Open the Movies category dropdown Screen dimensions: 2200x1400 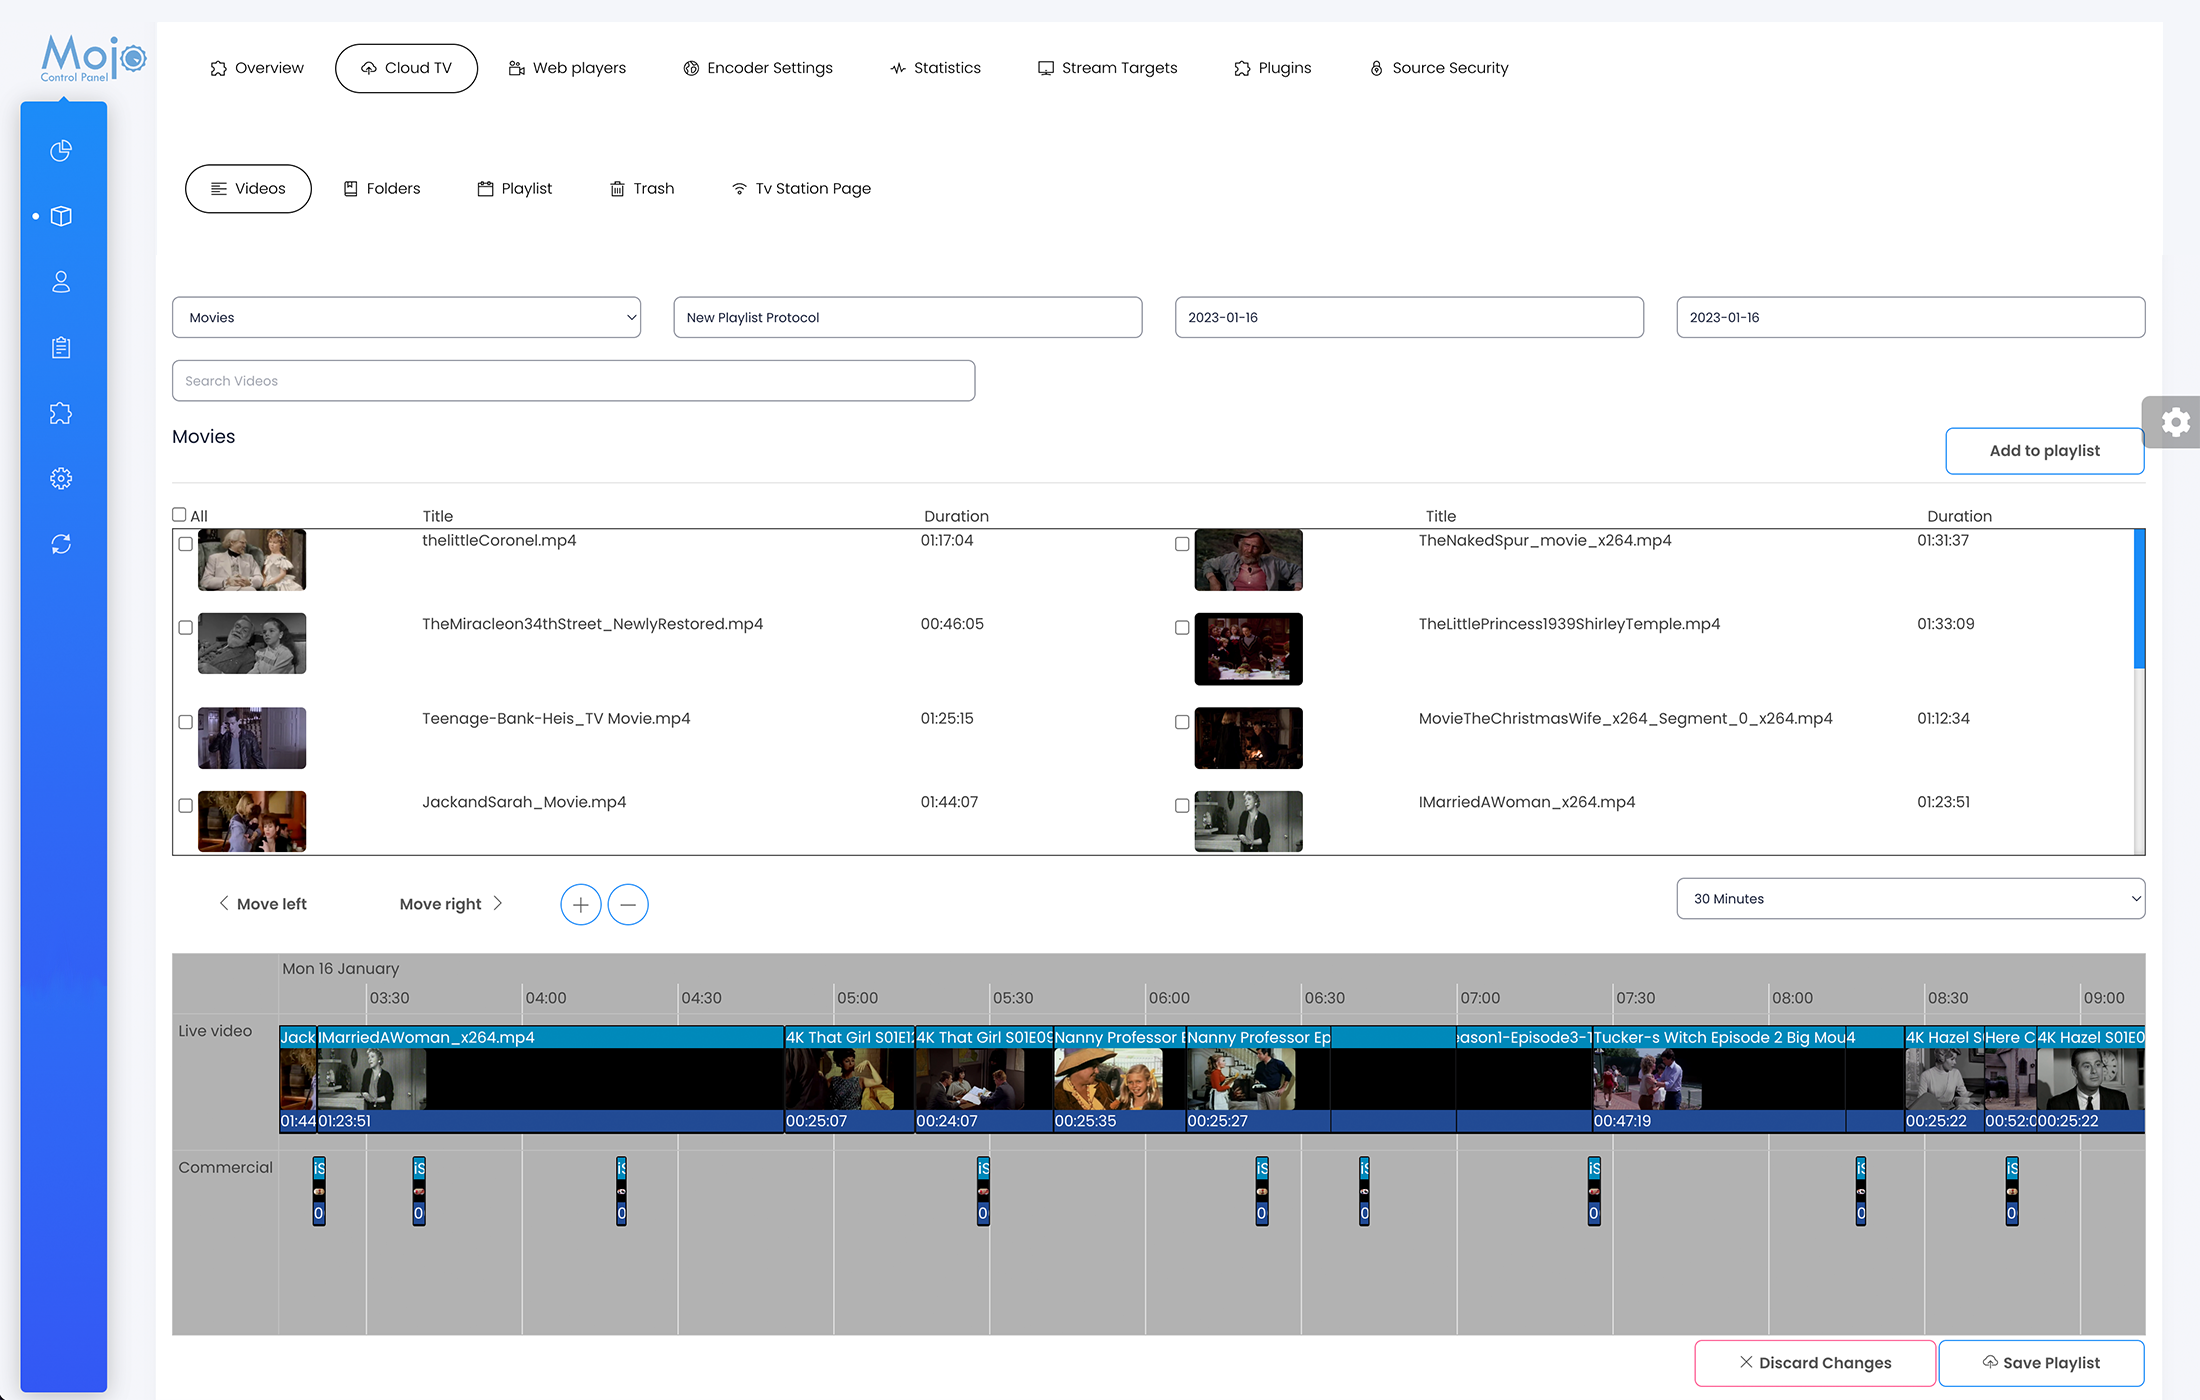(x=405, y=317)
